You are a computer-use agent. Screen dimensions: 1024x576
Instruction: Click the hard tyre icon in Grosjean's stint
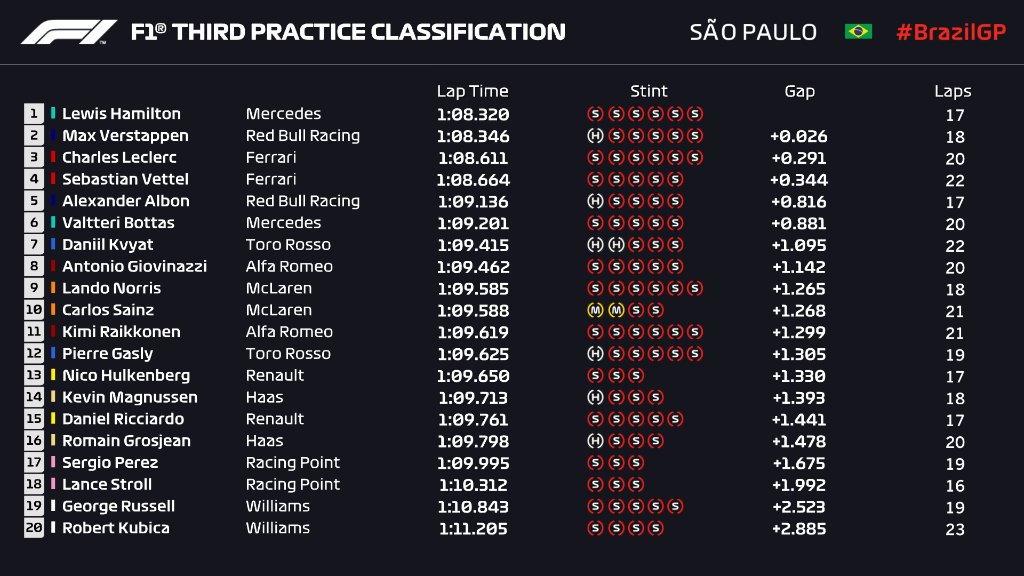click(x=595, y=441)
